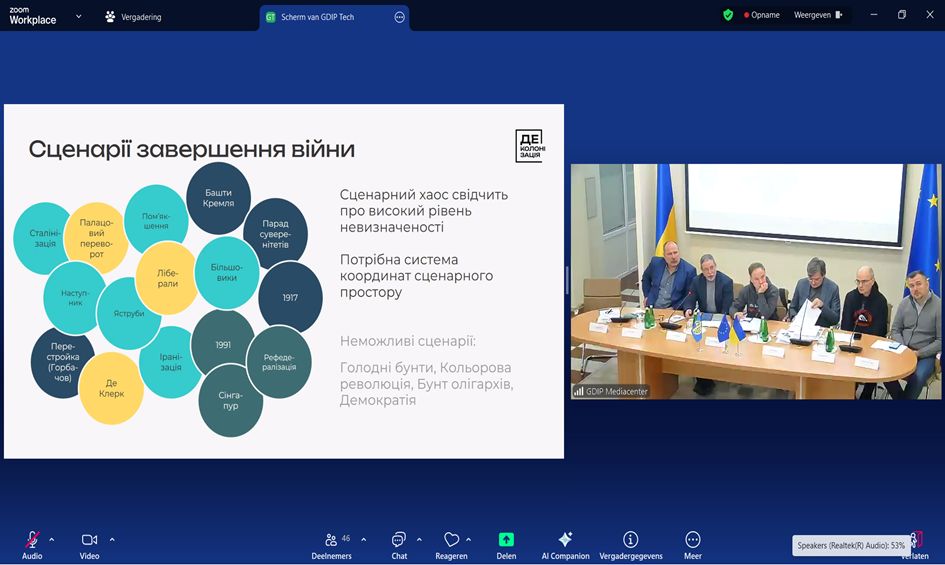This screenshot has width=945, height=565.
Task: Open the Deelnemers participants panel
Action: click(x=331, y=540)
